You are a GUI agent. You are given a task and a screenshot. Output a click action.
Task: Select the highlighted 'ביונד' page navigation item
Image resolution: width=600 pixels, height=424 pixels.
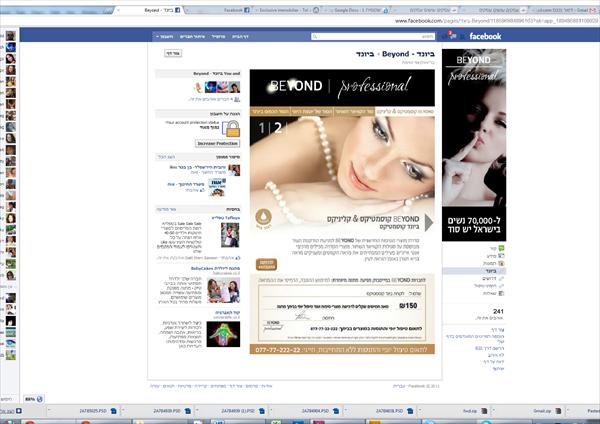[474, 271]
